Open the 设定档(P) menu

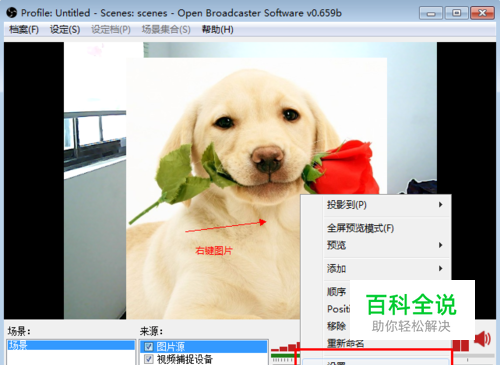pyautogui.click(x=111, y=30)
